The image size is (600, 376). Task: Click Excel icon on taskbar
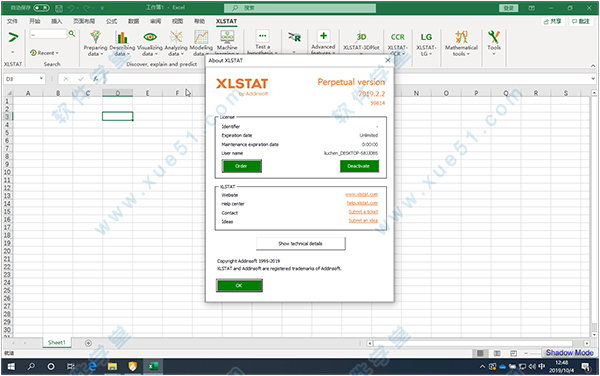(153, 366)
